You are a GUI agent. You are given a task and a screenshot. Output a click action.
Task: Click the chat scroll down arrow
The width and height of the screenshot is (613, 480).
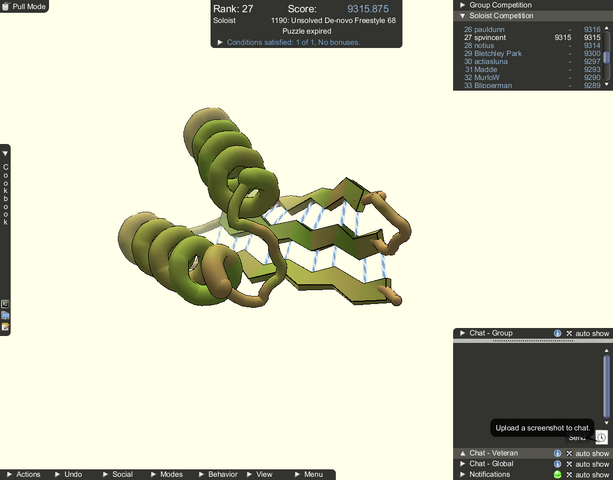pos(607,423)
